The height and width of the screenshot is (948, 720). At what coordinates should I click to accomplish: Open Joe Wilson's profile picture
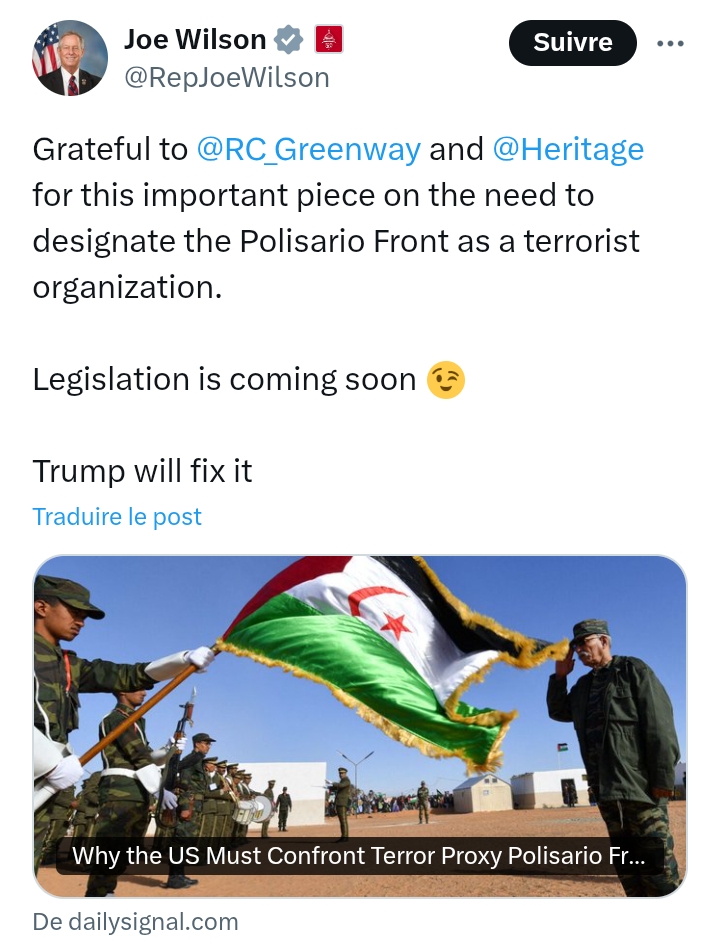[69, 58]
